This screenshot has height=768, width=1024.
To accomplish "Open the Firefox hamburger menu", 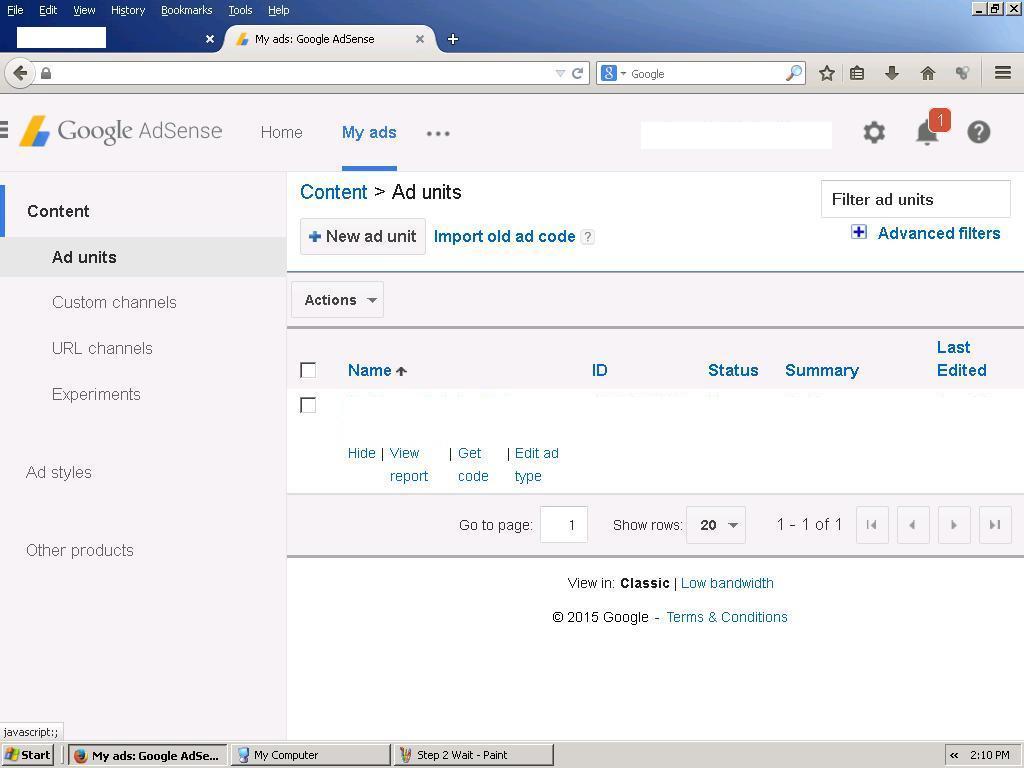I will 1003,72.
